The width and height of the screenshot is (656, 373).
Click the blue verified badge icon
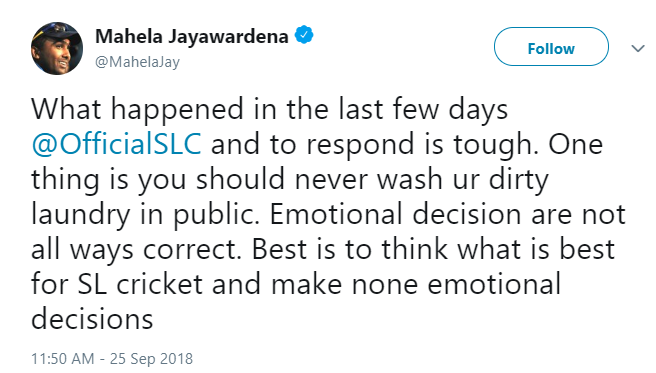click(304, 35)
